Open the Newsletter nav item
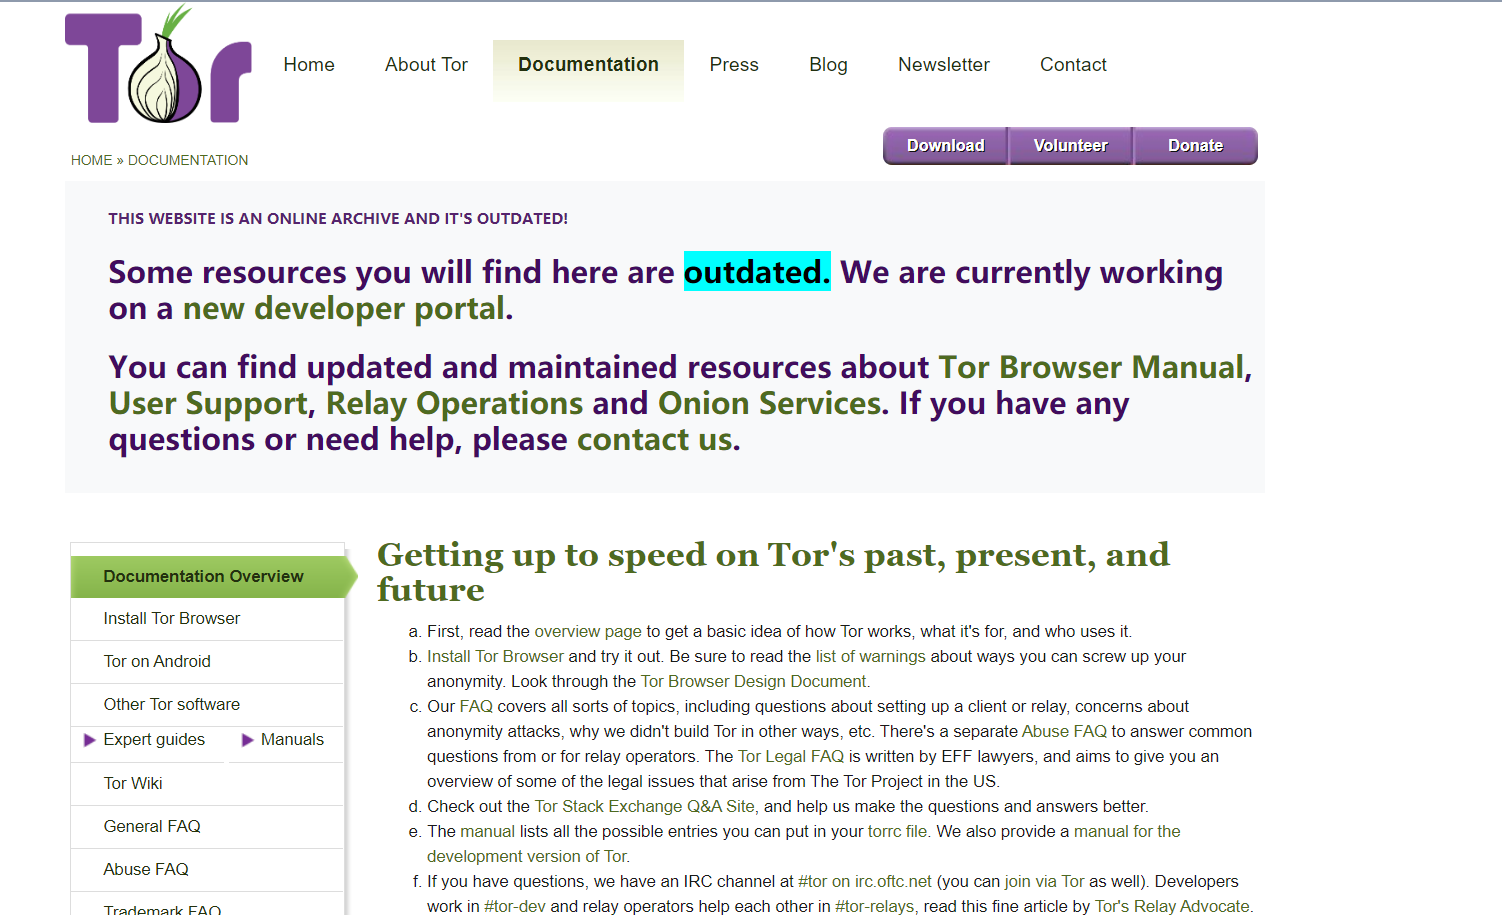Image resolution: width=1502 pixels, height=915 pixels. point(944,65)
